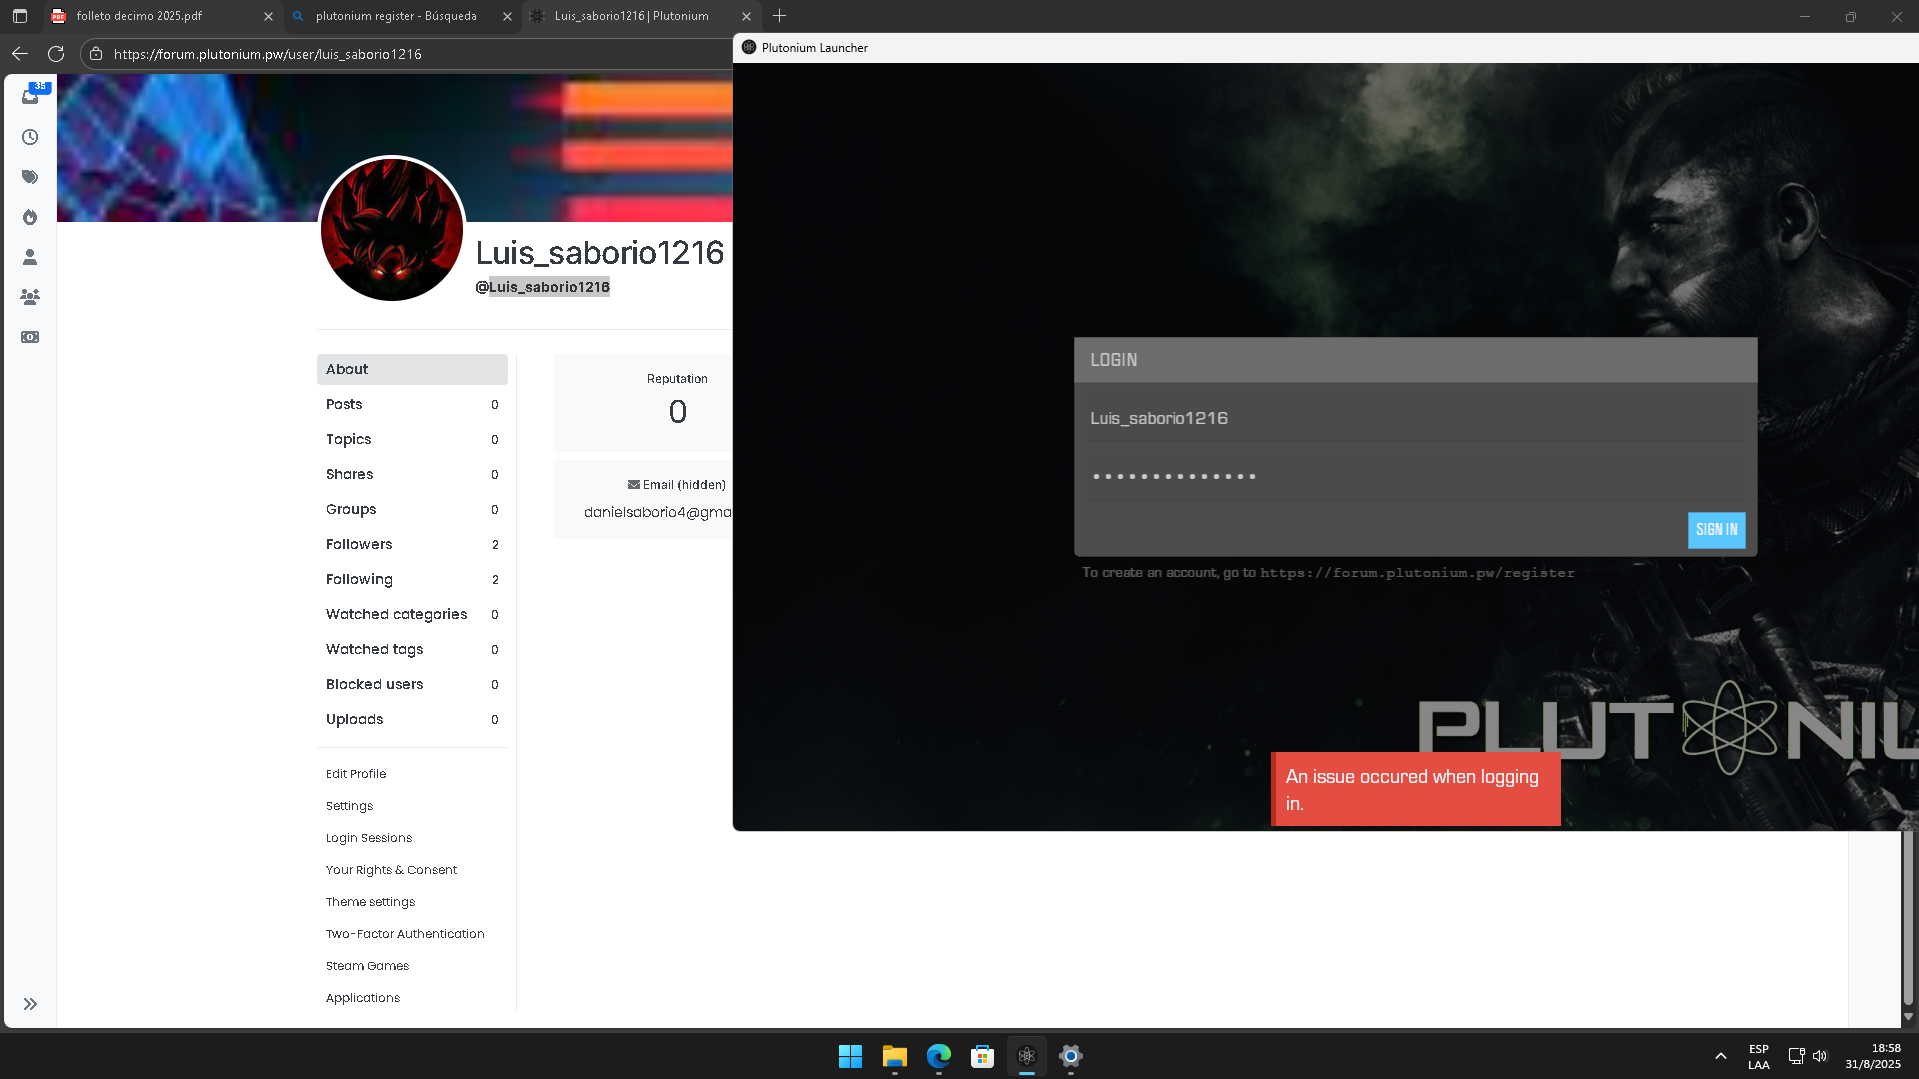Open a new browser tab
This screenshot has width=1919, height=1079.
[780, 16]
